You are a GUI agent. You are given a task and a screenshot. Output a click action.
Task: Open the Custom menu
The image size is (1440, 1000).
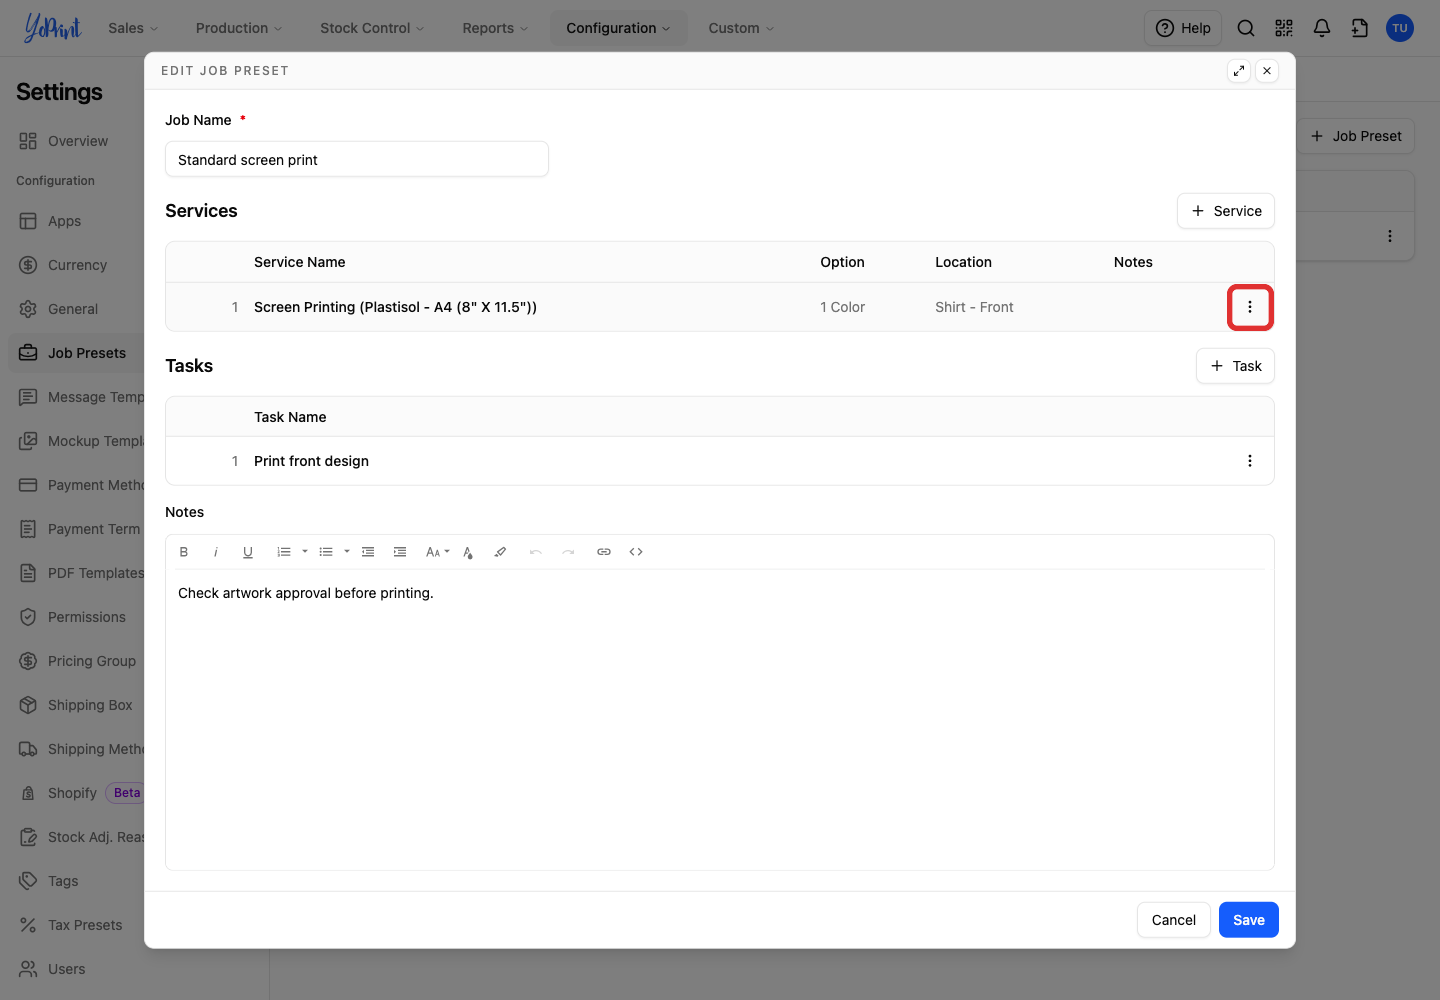[x=741, y=28]
